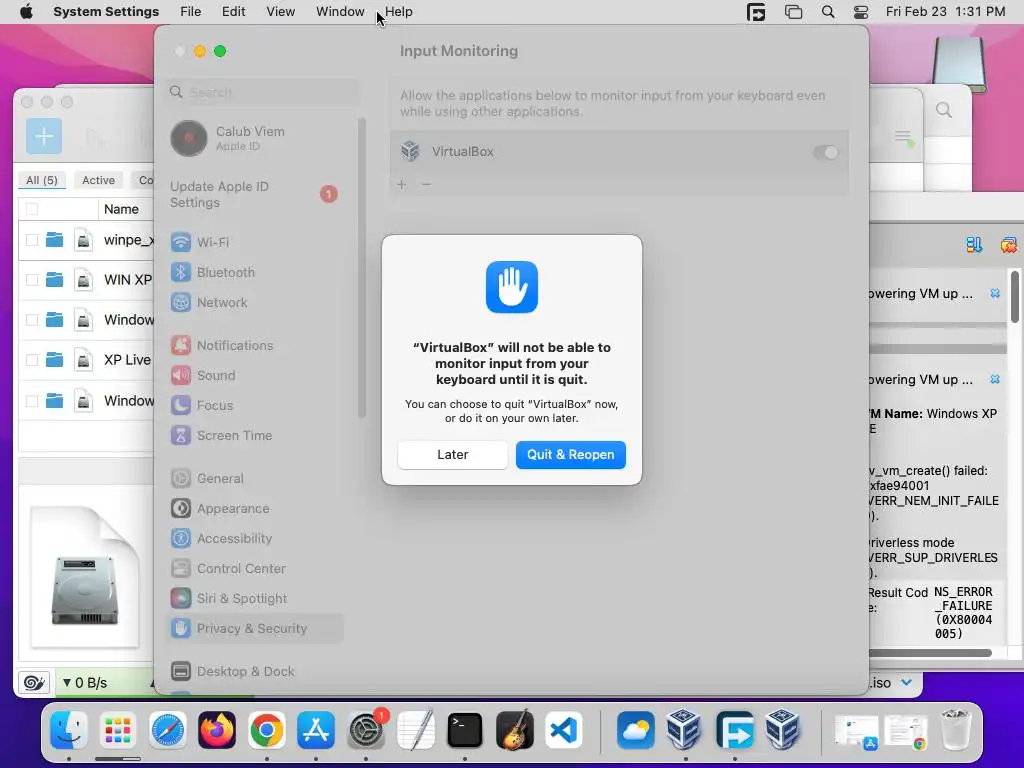Click the folder icon in the WIN XP row
The image size is (1024, 768).
tap(55, 280)
